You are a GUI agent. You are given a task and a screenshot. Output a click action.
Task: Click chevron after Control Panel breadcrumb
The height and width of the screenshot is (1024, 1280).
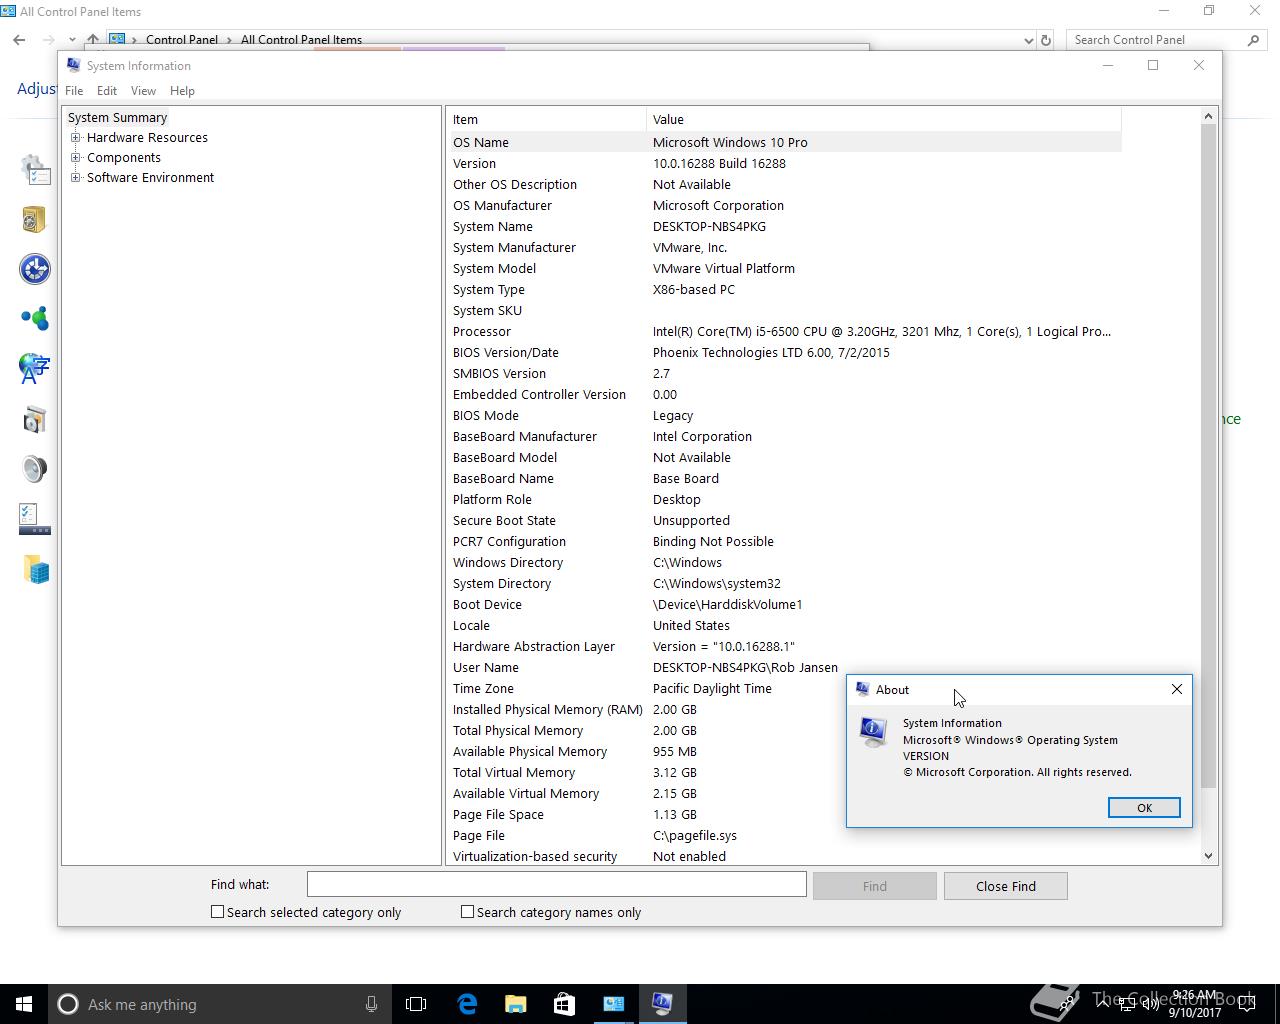pos(229,40)
